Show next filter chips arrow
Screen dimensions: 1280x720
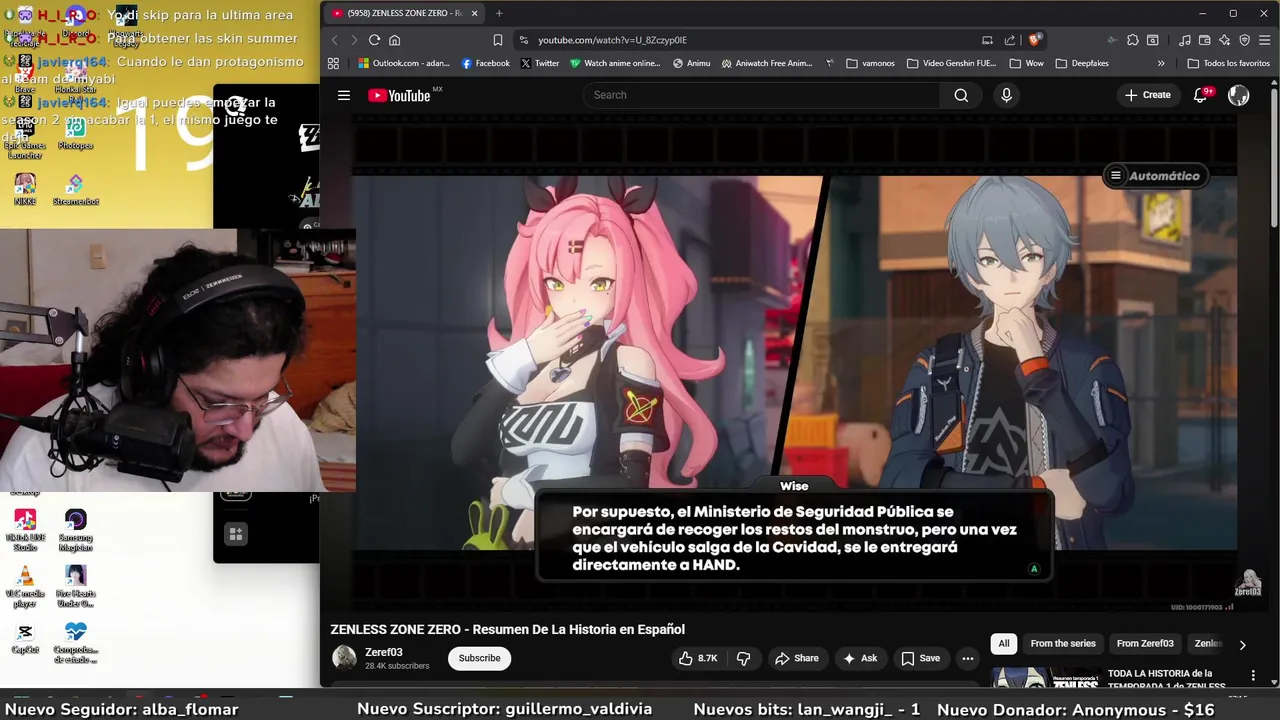point(1243,645)
